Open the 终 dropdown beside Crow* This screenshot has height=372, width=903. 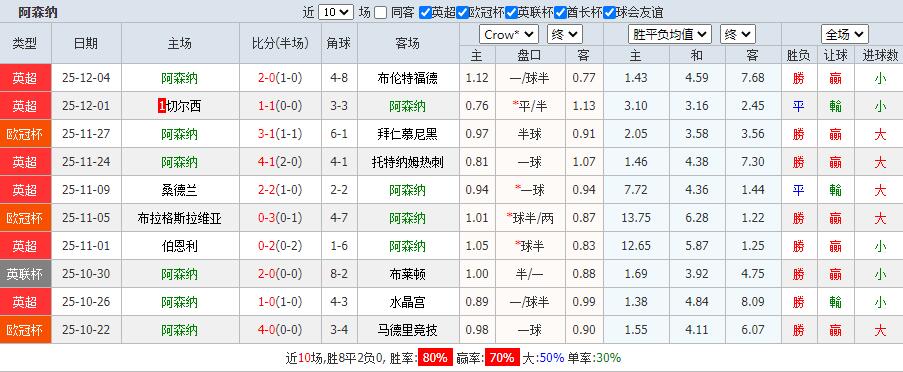click(x=564, y=35)
